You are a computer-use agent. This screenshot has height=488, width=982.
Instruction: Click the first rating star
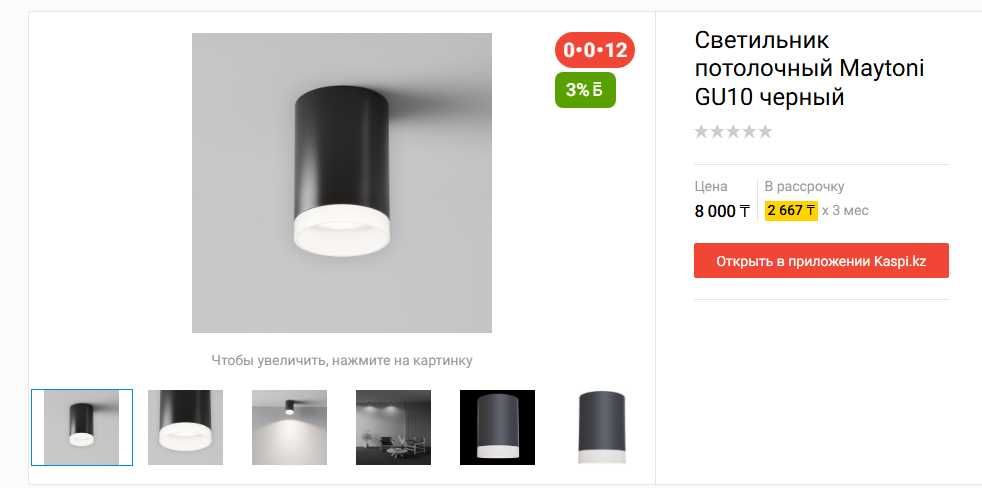tap(701, 132)
